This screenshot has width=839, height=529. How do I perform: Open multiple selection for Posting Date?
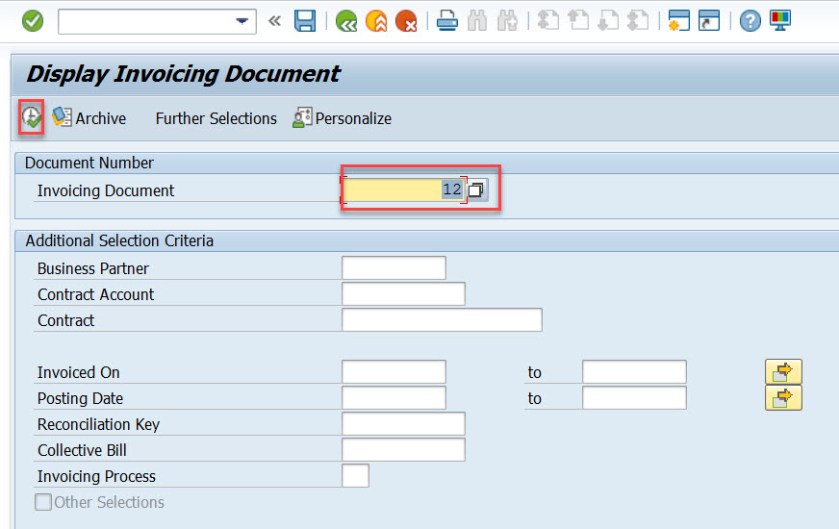click(x=783, y=398)
